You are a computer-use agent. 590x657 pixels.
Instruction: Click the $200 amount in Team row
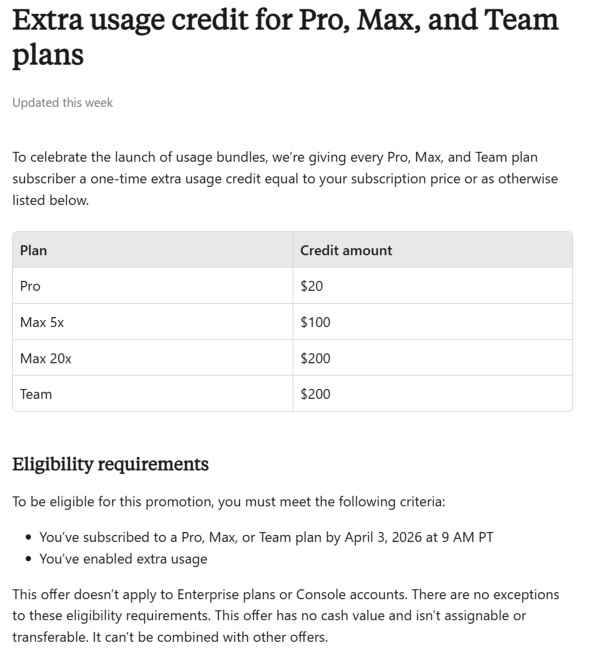[x=315, y=394]
